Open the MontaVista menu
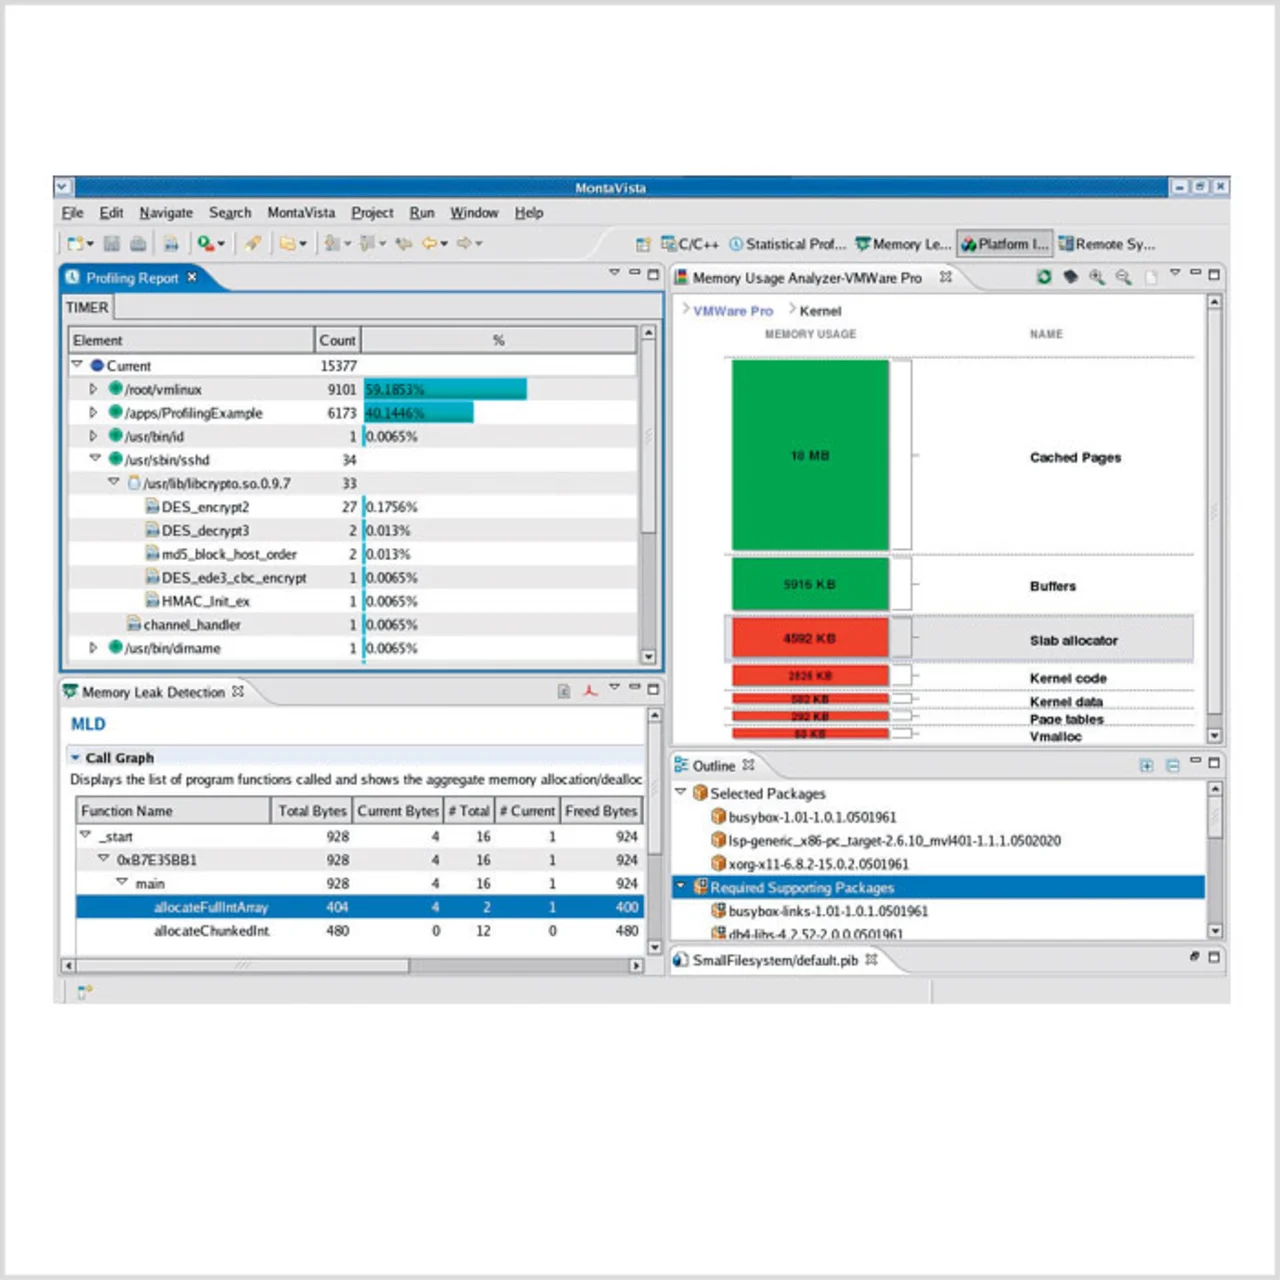 301,213
